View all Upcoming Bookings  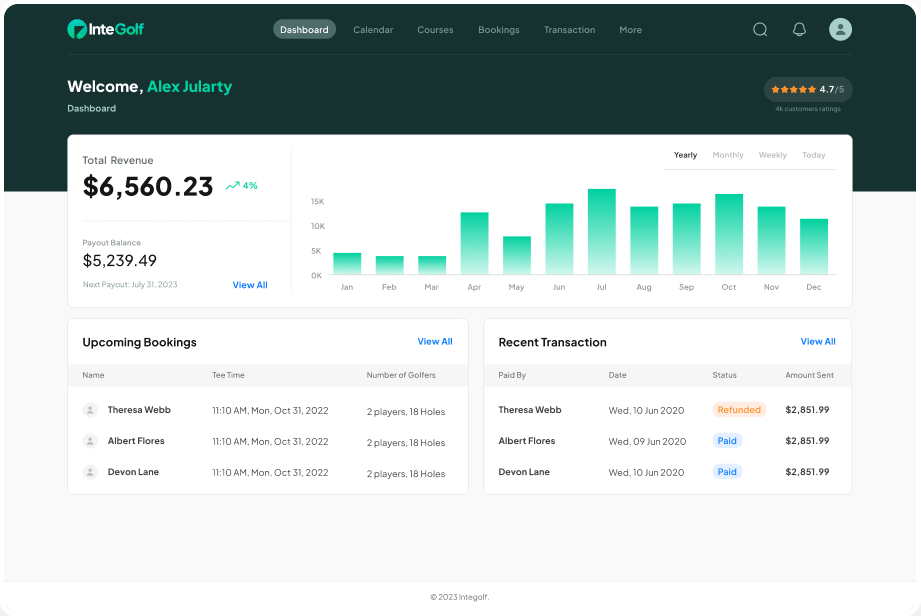point(435,342)
